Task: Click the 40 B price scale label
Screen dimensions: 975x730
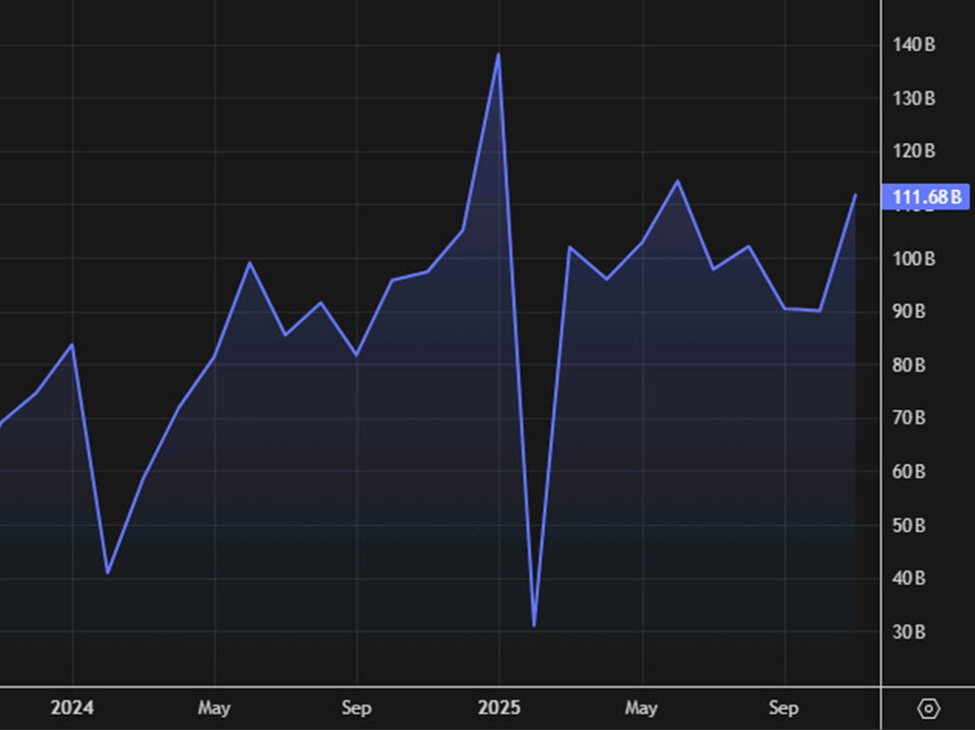Action: click(x=909, y=578)
